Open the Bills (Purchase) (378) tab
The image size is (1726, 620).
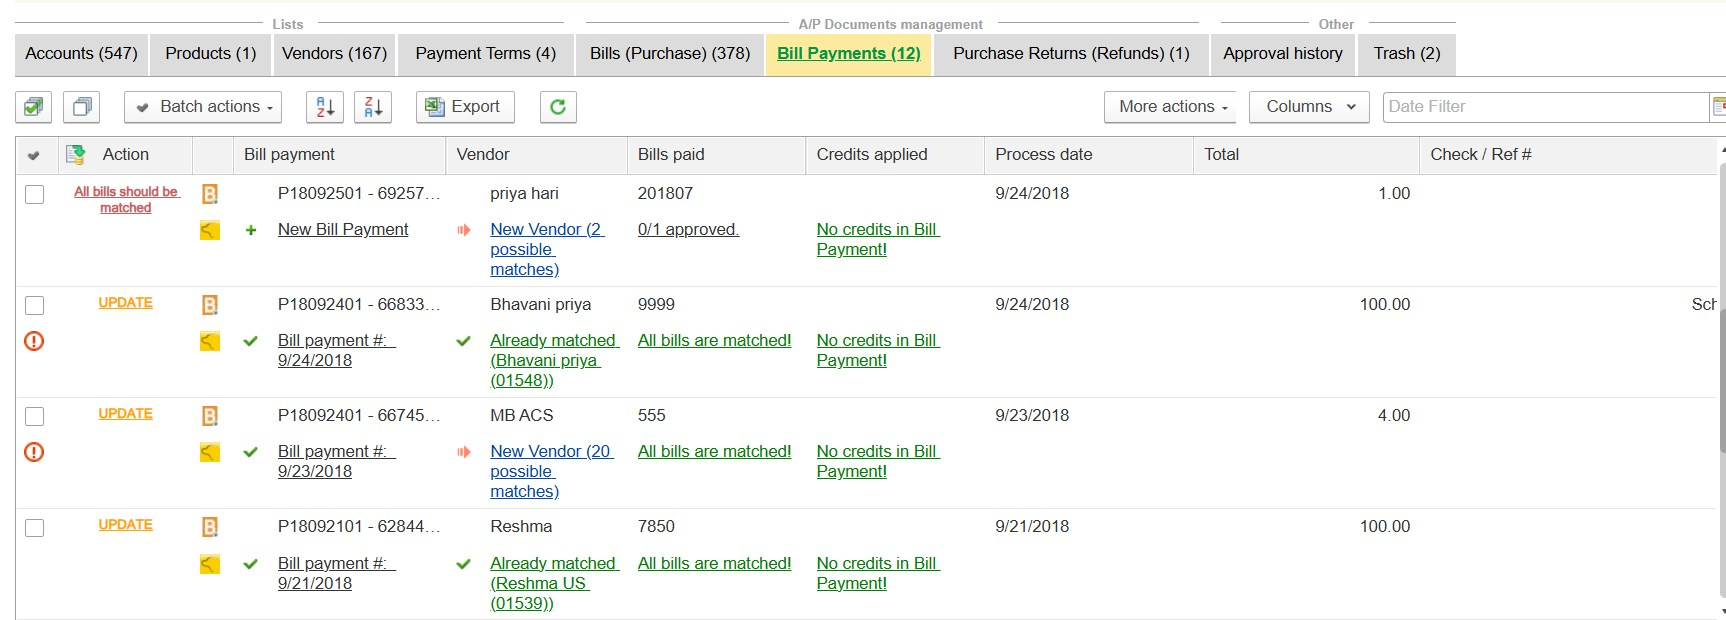click(669, 54)
